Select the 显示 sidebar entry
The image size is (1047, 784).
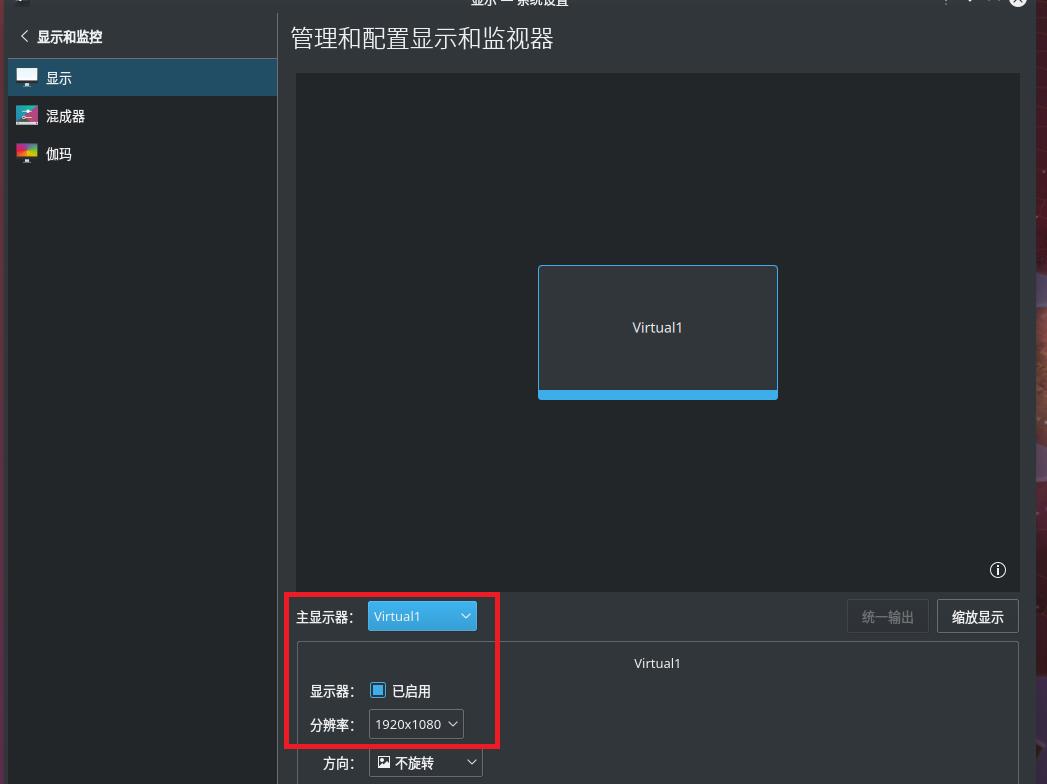click(x=59, y=78)
